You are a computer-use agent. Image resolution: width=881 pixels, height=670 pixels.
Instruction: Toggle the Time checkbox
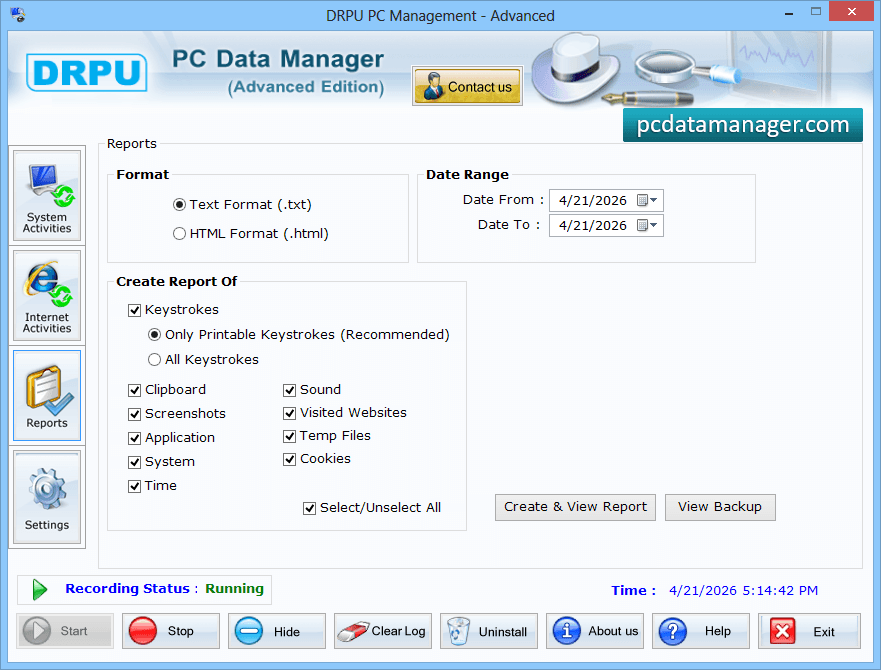point(134,486)
